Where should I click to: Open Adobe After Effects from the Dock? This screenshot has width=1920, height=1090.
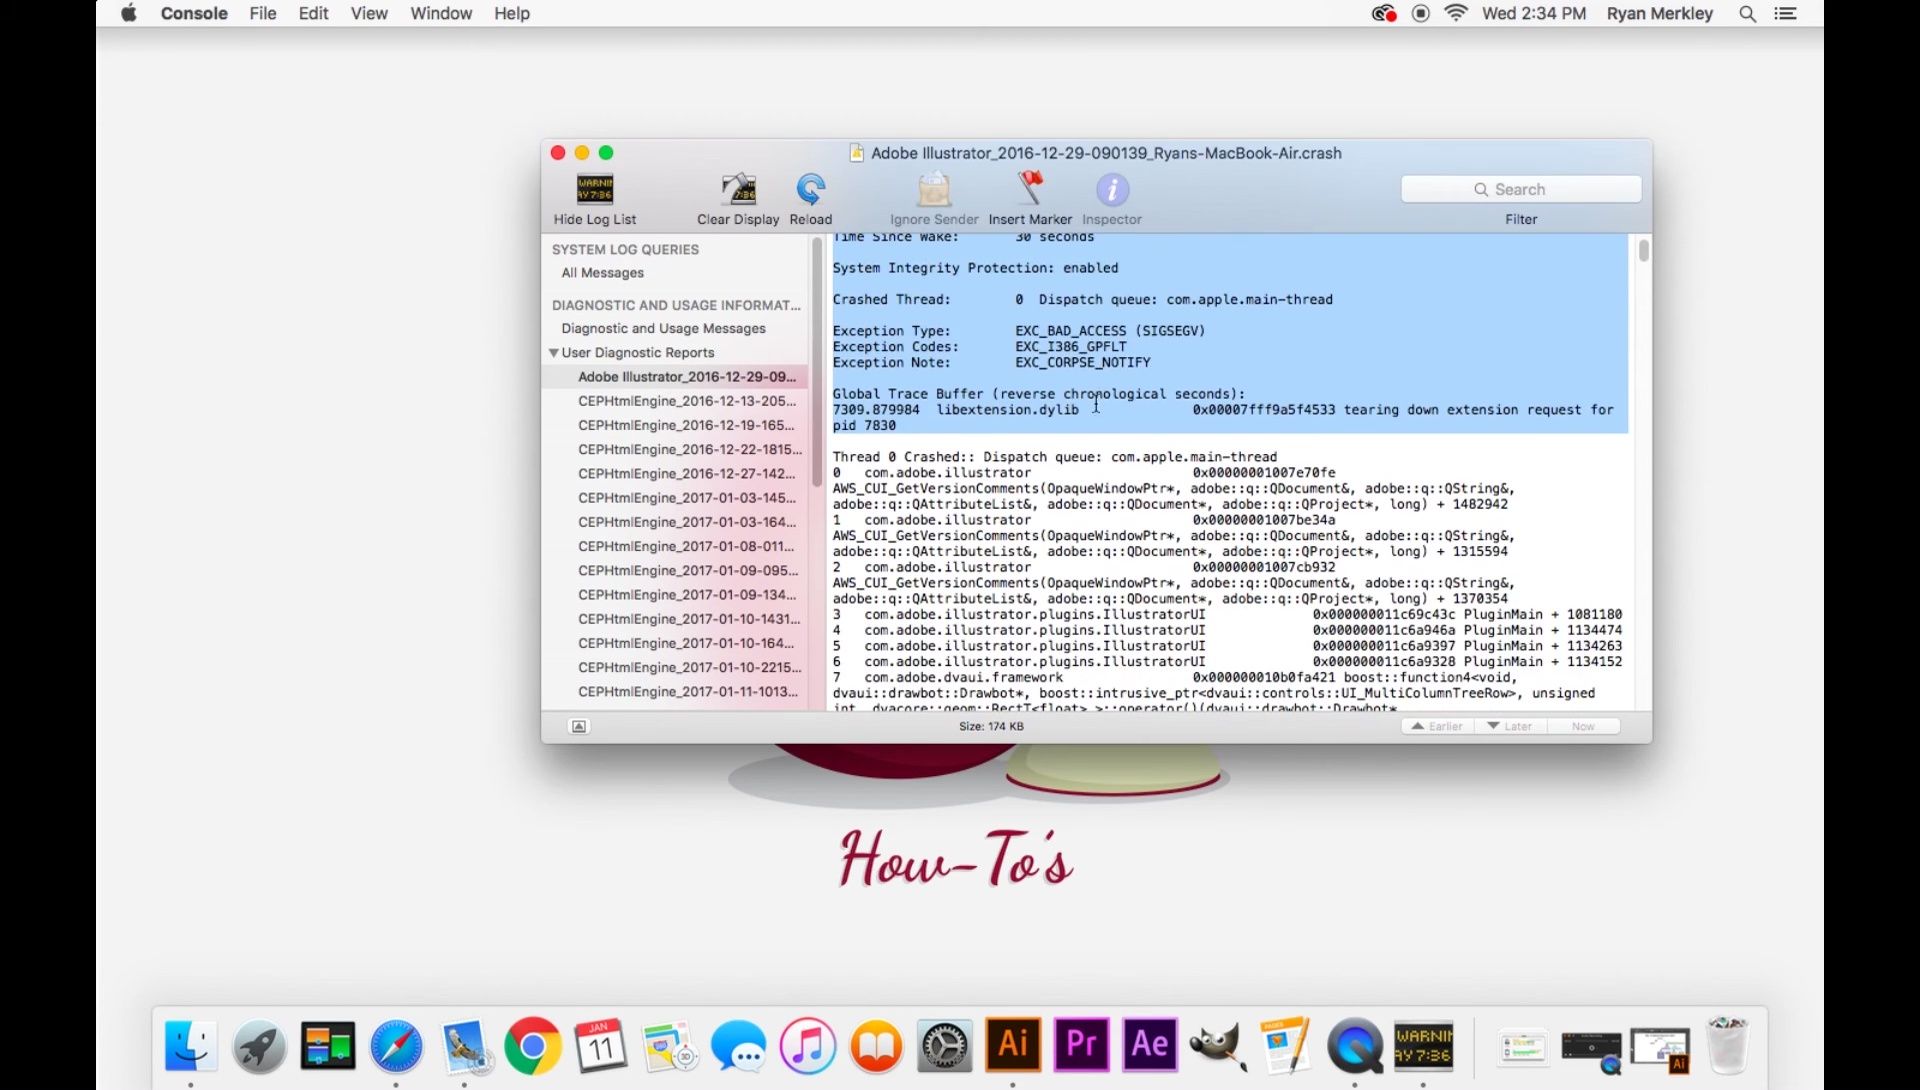coord(1150,1045)
